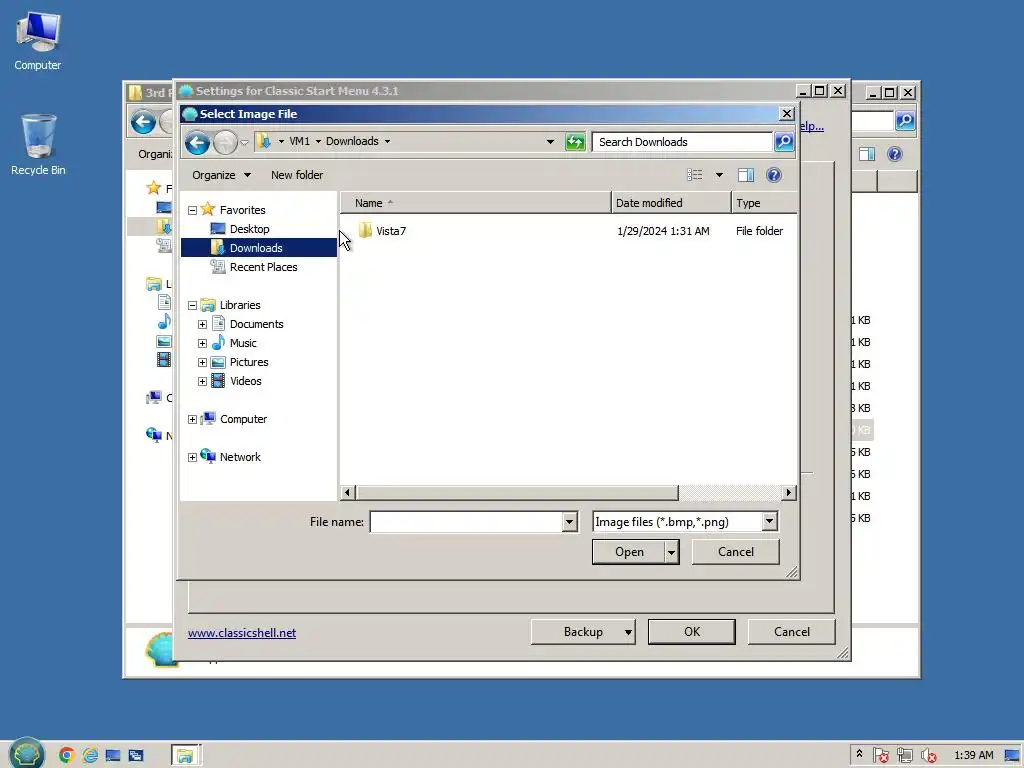
Task: Click the File name input field
Action: (466, 521)
